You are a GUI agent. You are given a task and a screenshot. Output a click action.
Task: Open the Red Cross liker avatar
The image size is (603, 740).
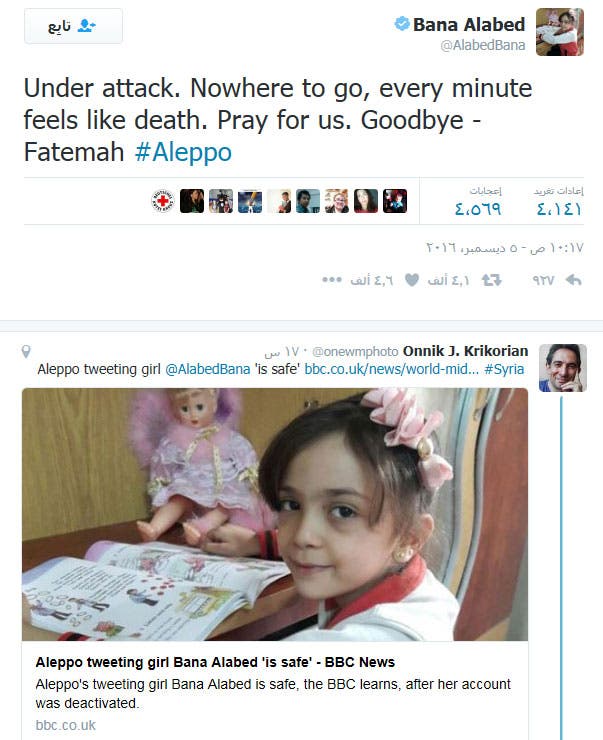pos(163,201)
